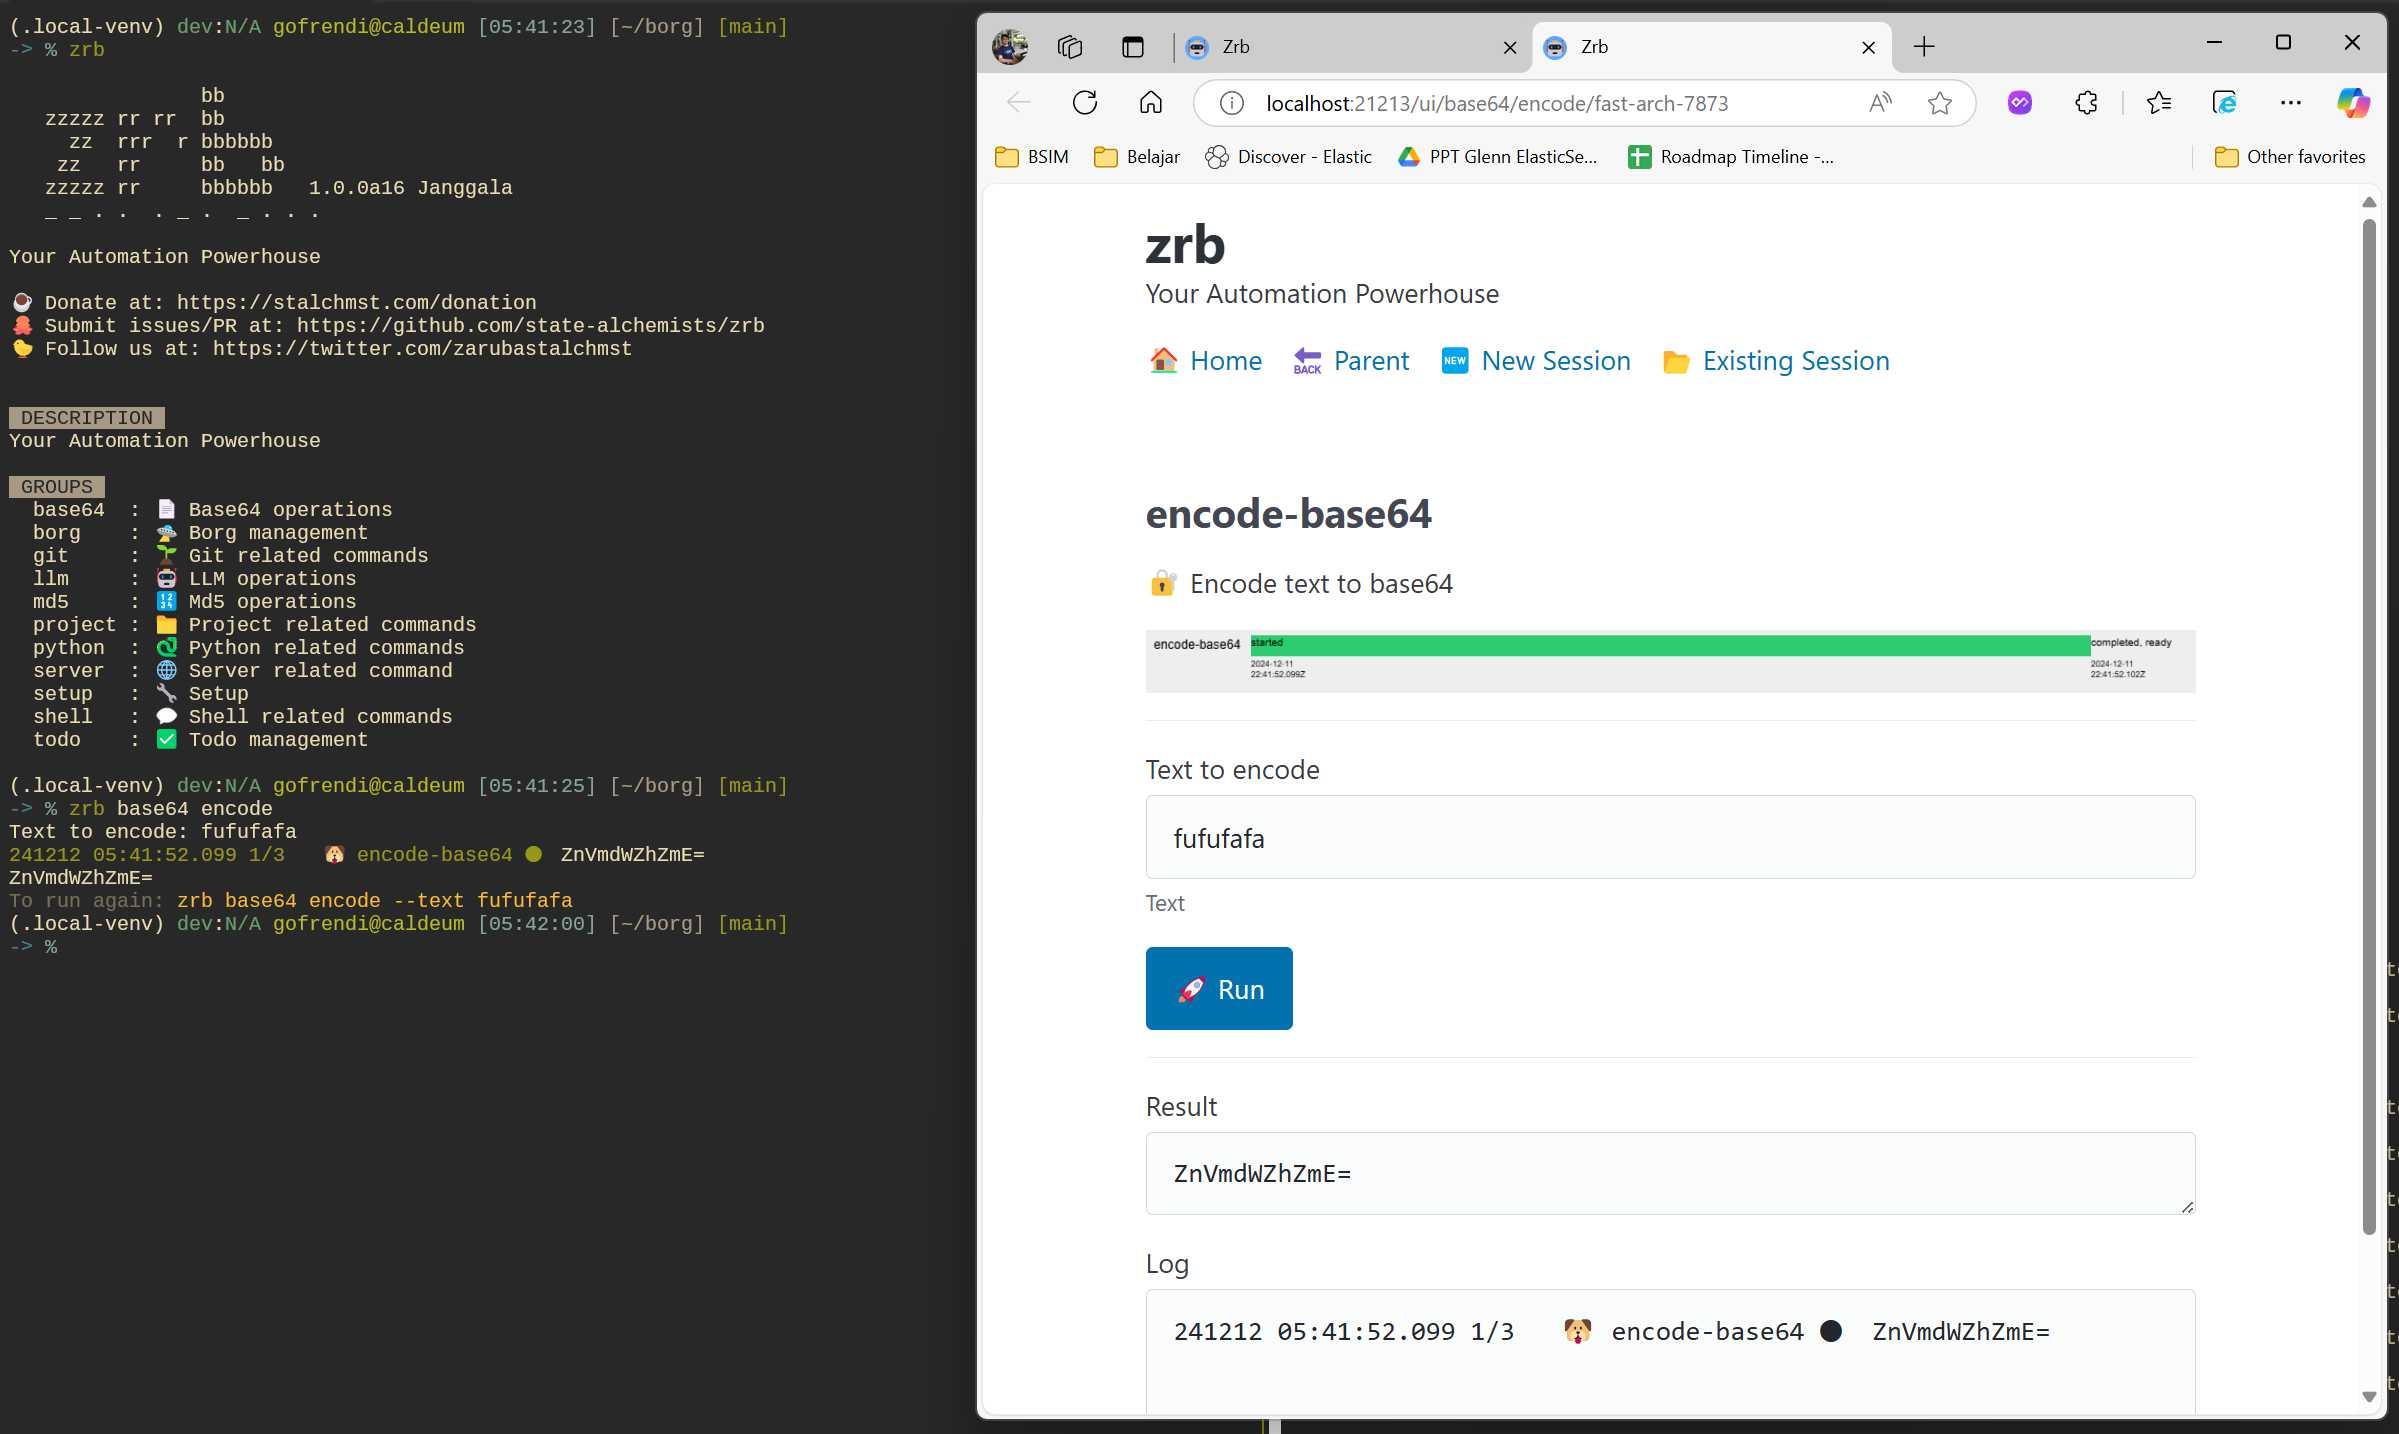Viewport: 2399px width, 1434px height.
Task: Click the Twitter URL in the terminal
Action: point(422,348)
